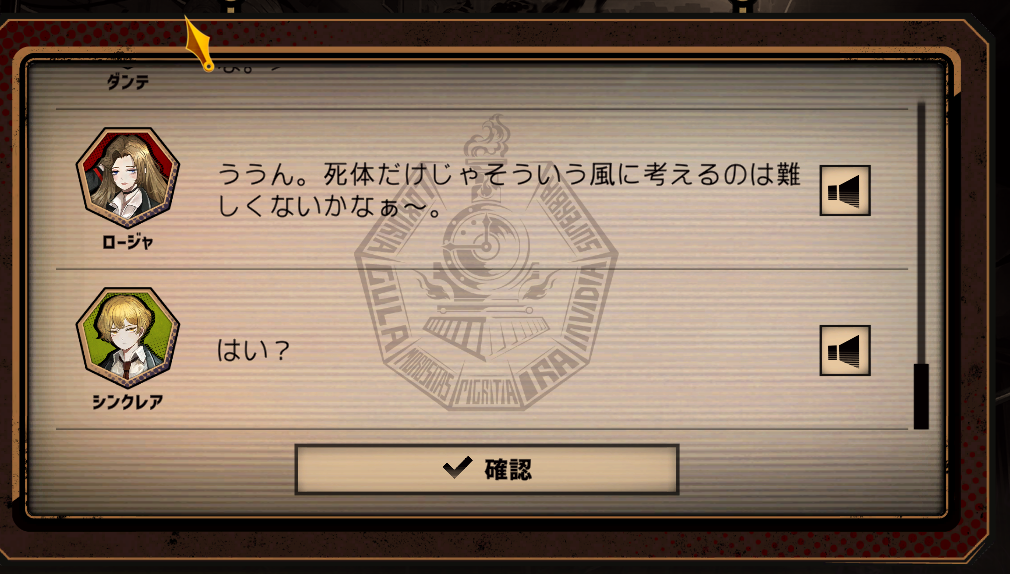Click the flame torch atop the emblem
Viewport: 1010px width, 574px height.
[x=488, y=139]
